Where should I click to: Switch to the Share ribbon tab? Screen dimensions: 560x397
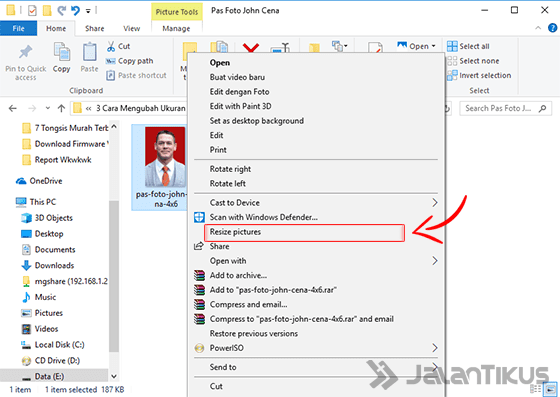(94, 28)
